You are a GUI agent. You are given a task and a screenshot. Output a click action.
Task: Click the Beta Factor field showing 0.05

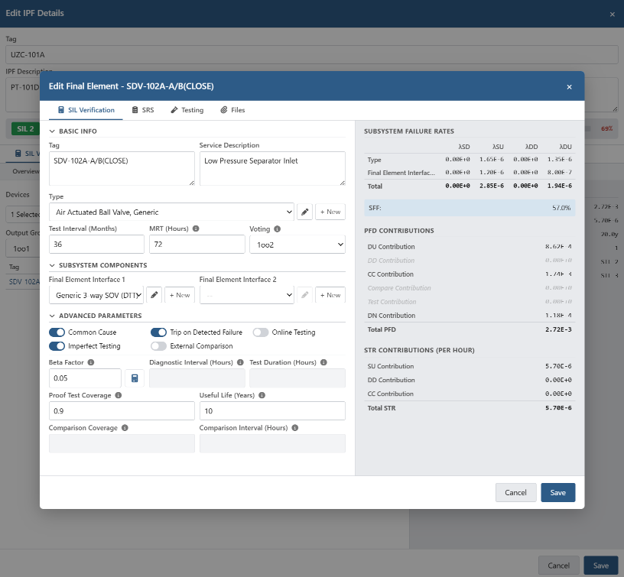pyautogui.click(x=85, y=378)
